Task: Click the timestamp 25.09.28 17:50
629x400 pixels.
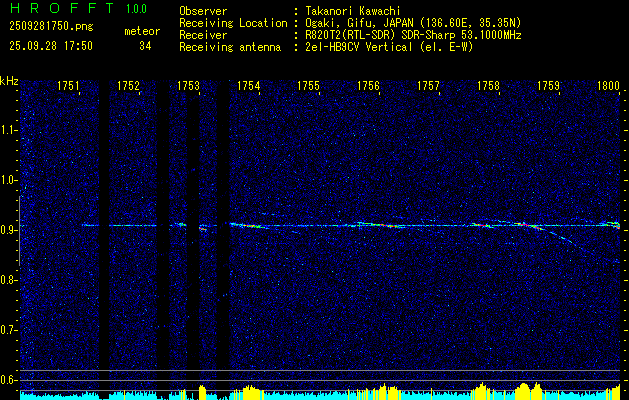Action: 51,46
